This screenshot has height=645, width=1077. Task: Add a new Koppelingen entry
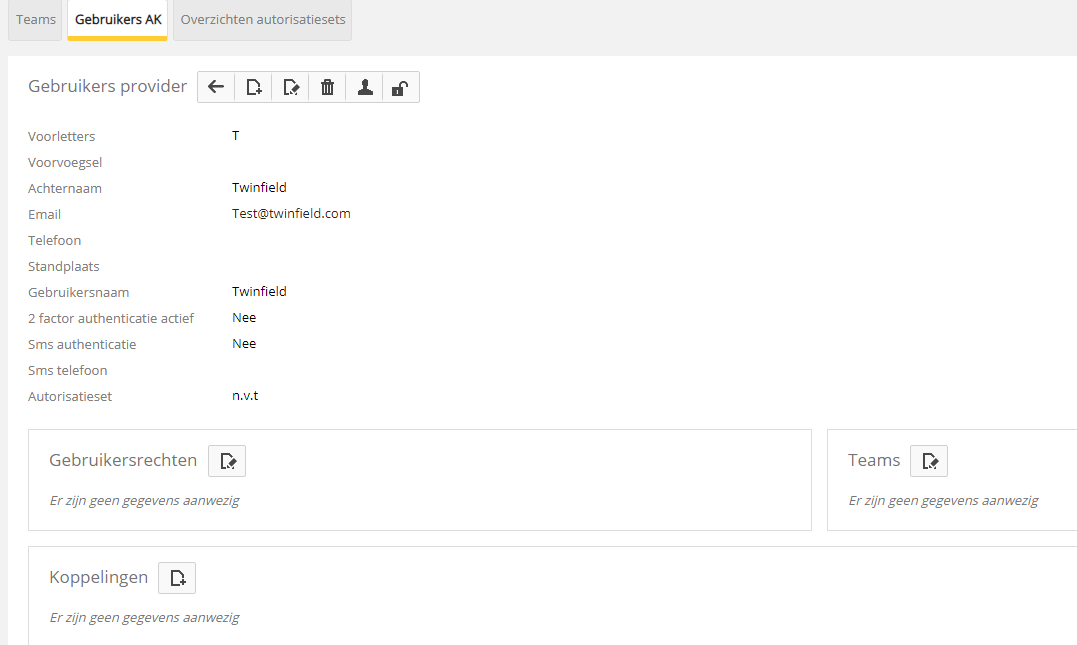(x=177, y=578)
